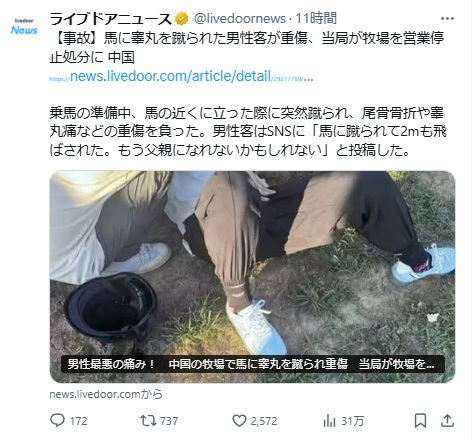Open the 11時間 timestamp link

click(x=316, y=18)
